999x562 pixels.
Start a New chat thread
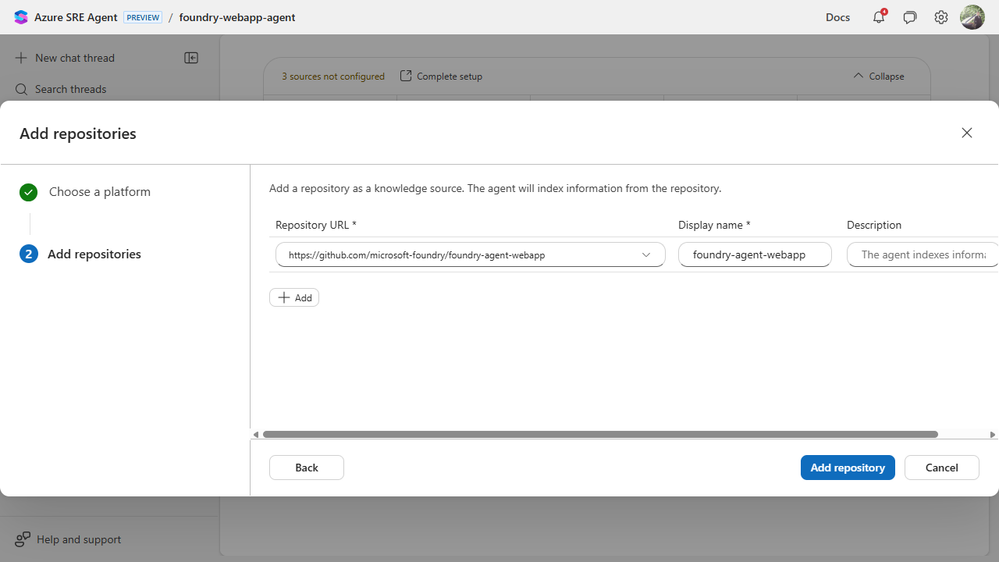pos(65,58)
